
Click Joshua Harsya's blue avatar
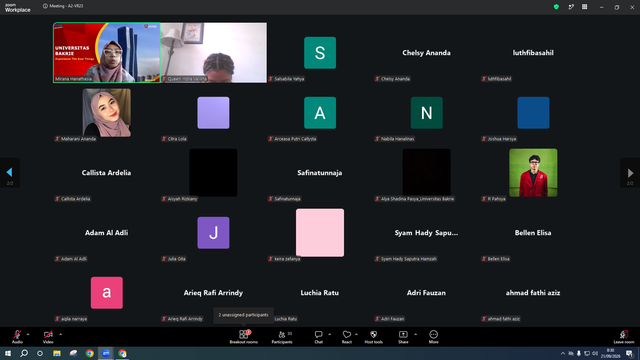[x=533, y=113]
